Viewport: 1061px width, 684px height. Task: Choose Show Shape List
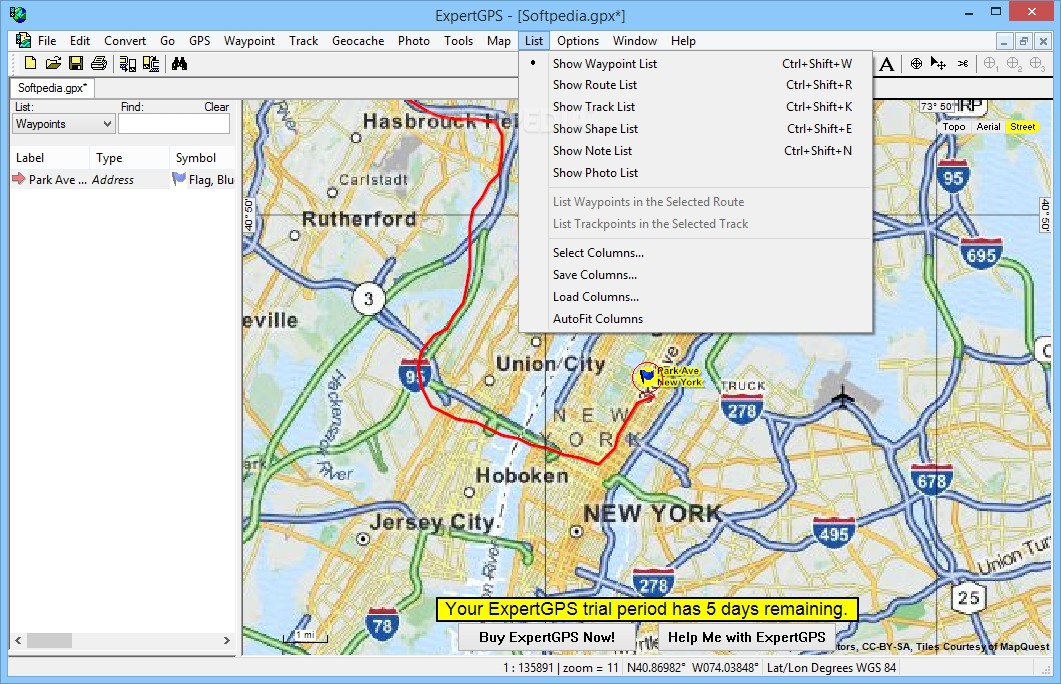click(696, 129)
